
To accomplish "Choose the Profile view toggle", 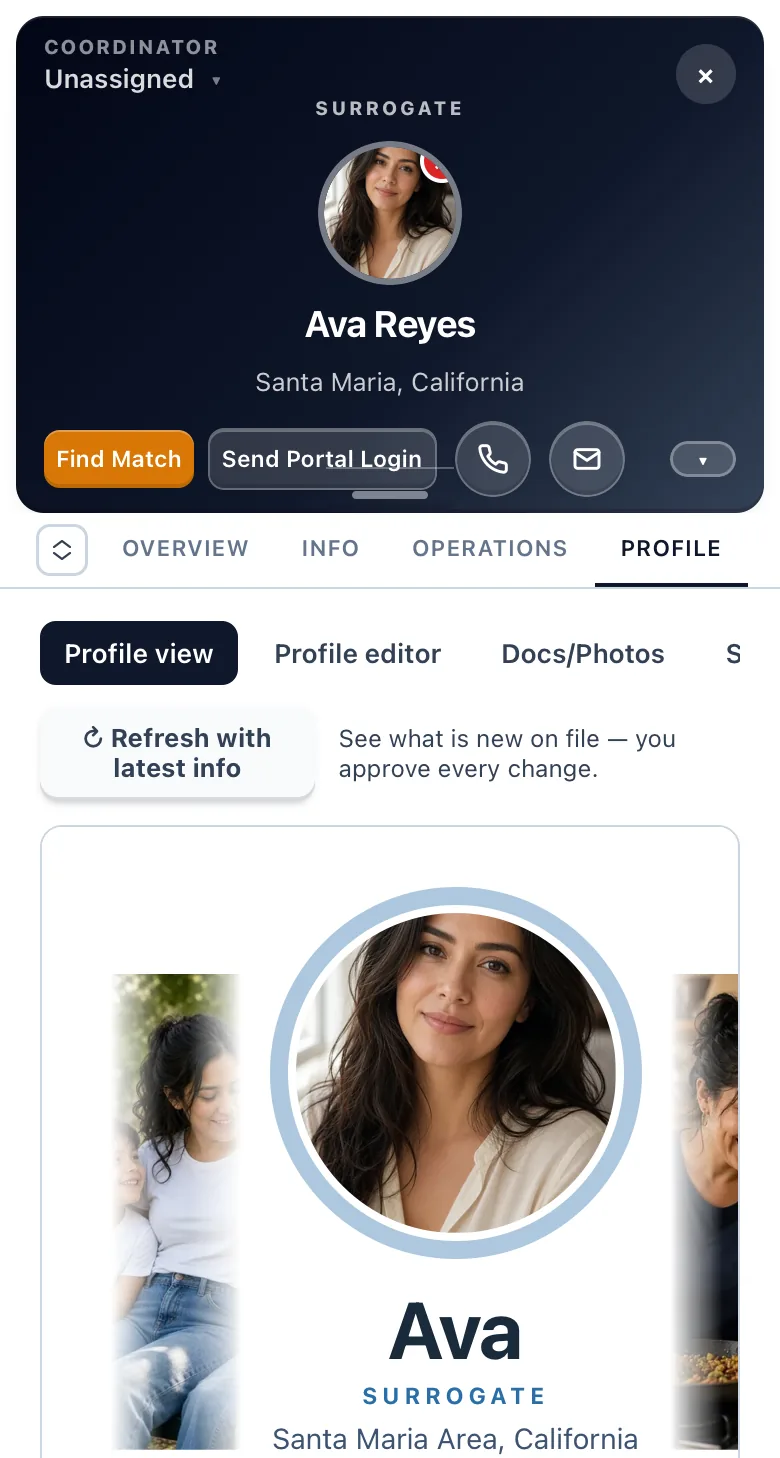I will pyautogui.click(x=139, y=653).
